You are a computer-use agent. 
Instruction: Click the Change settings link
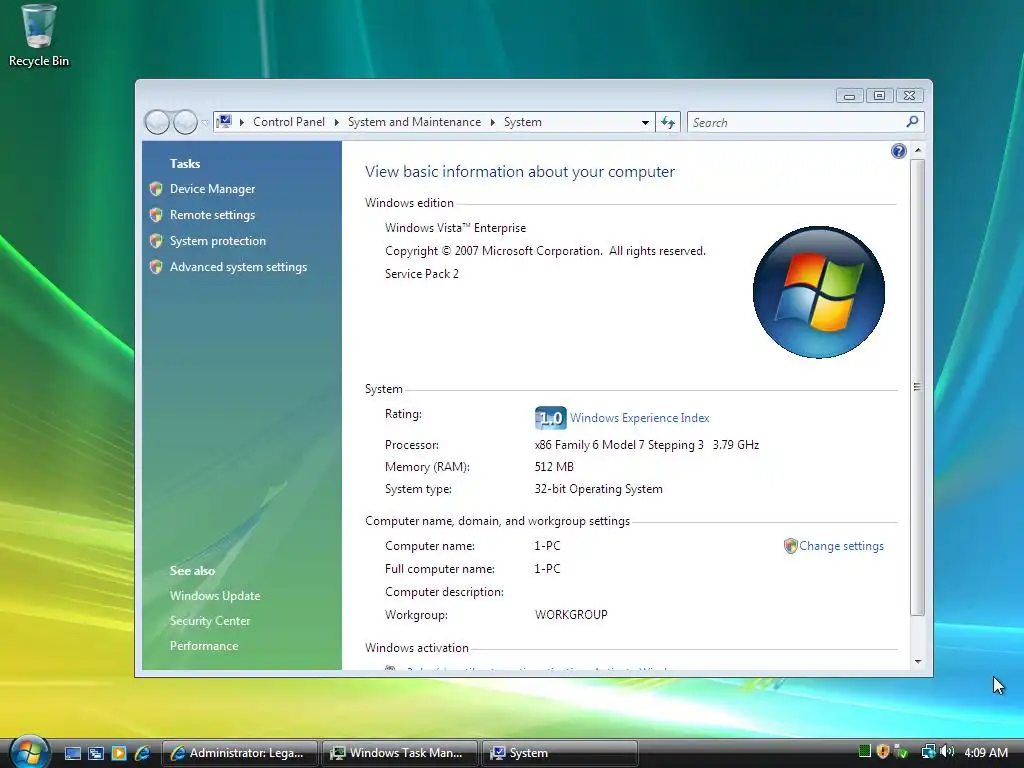click(x=841, y=546)
